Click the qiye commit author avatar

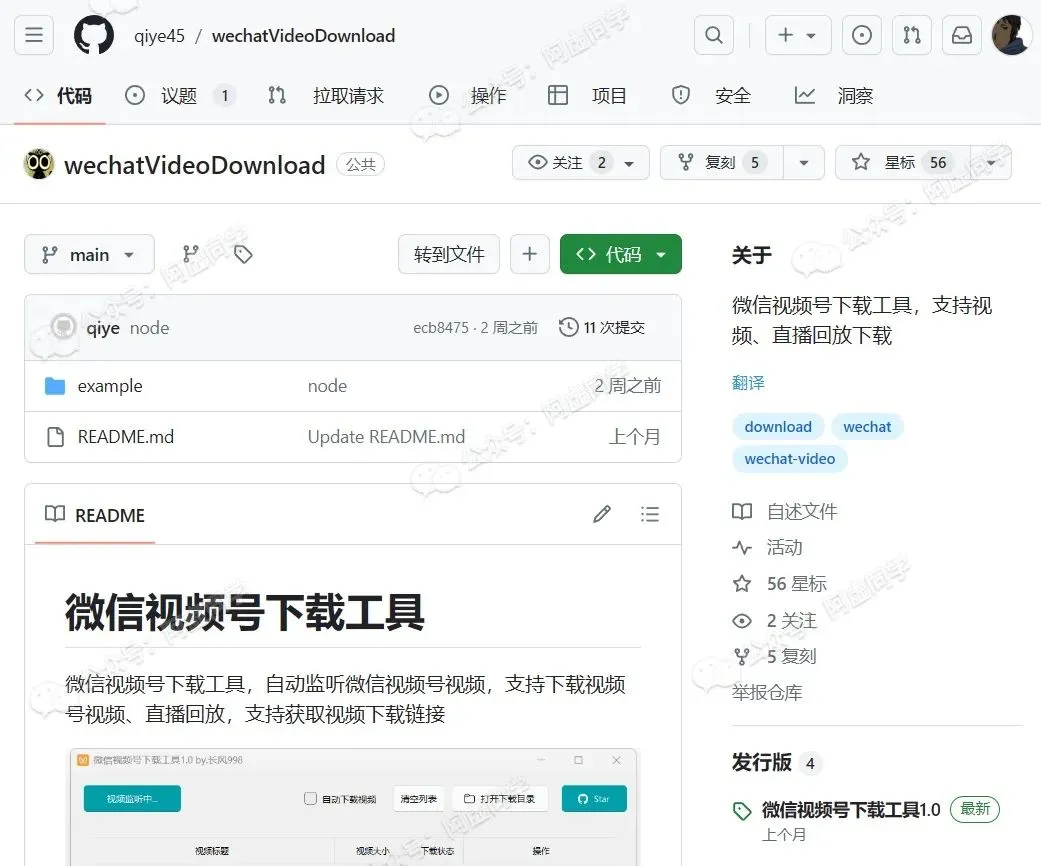pos(64,327)
